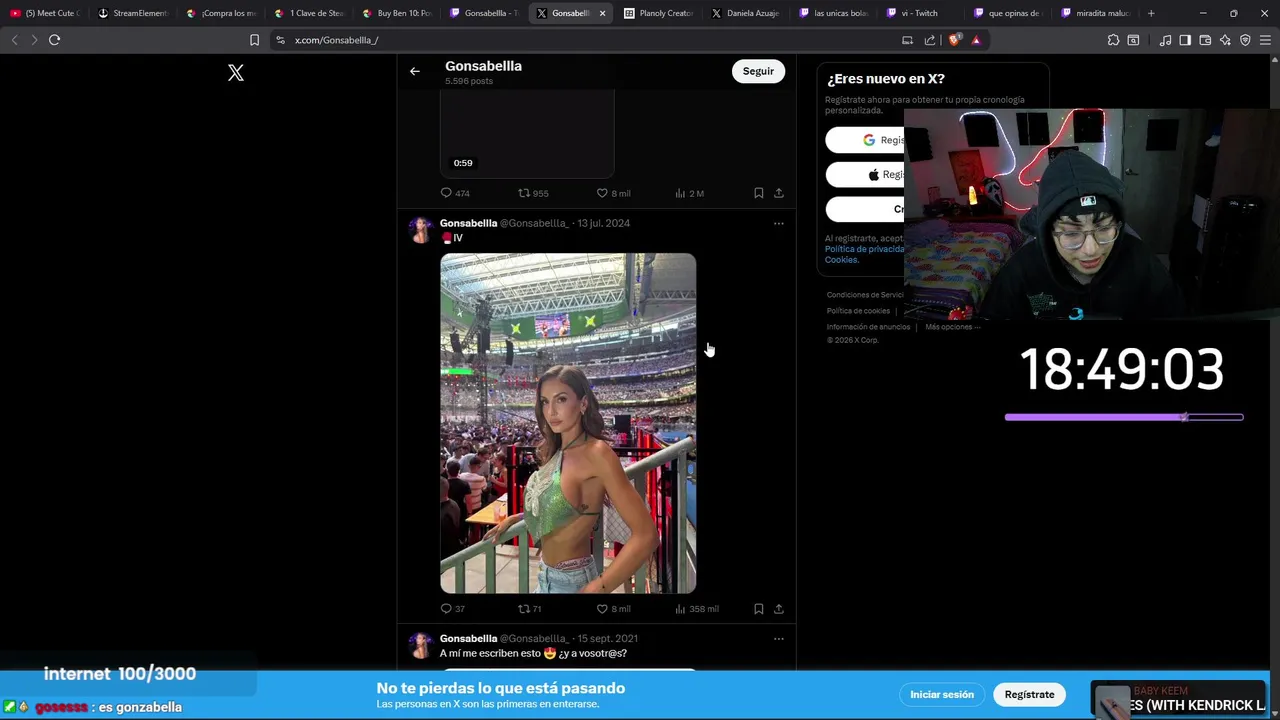Open Brave Shields lion icon
Image resolution: width=1280 pixels, height=720 pixels.
coord(955,40)
